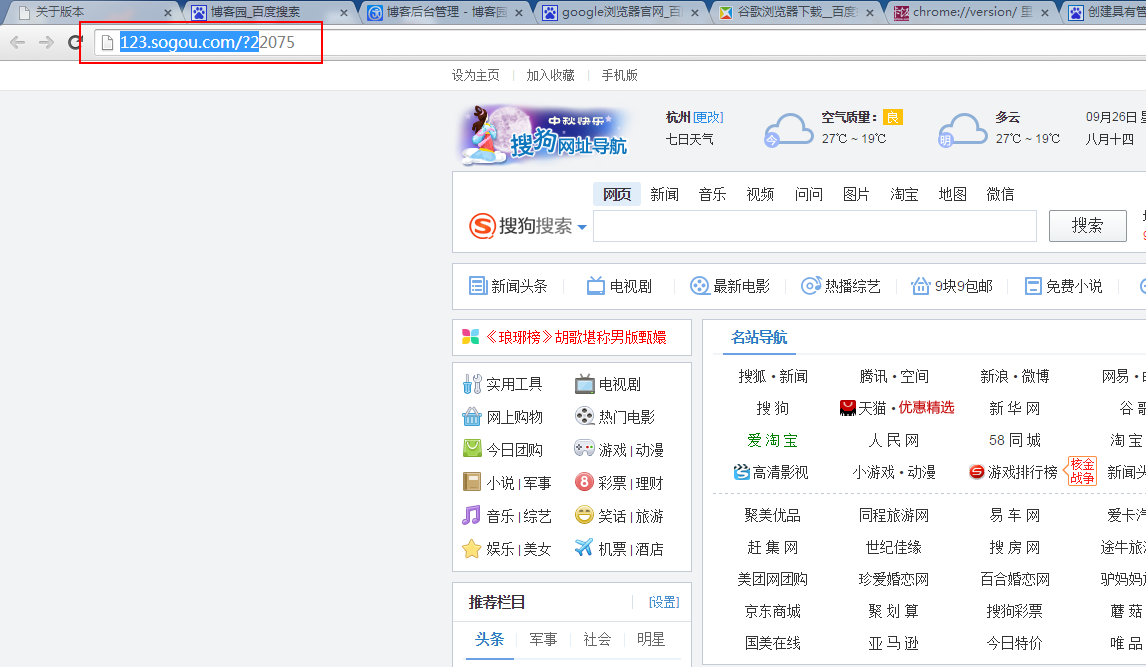Open the 腾讯·空间 site link
This screenshot has height=667, width=1146.
click(x=894, y=376)
